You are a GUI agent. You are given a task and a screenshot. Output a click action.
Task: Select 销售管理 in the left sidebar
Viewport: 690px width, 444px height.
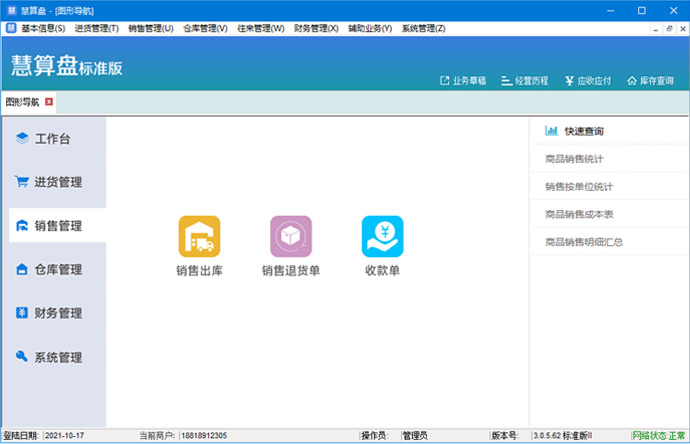(58, 225)
